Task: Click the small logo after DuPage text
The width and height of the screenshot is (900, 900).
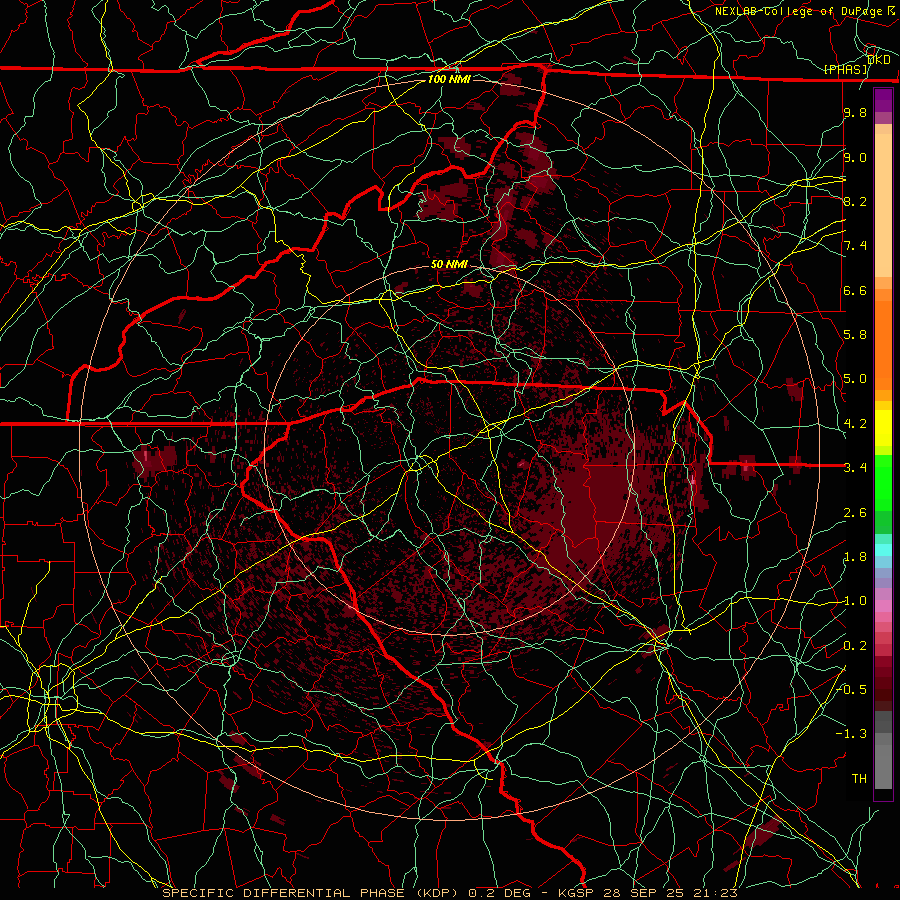Action: pyautogui.click(x=891, y=10)
